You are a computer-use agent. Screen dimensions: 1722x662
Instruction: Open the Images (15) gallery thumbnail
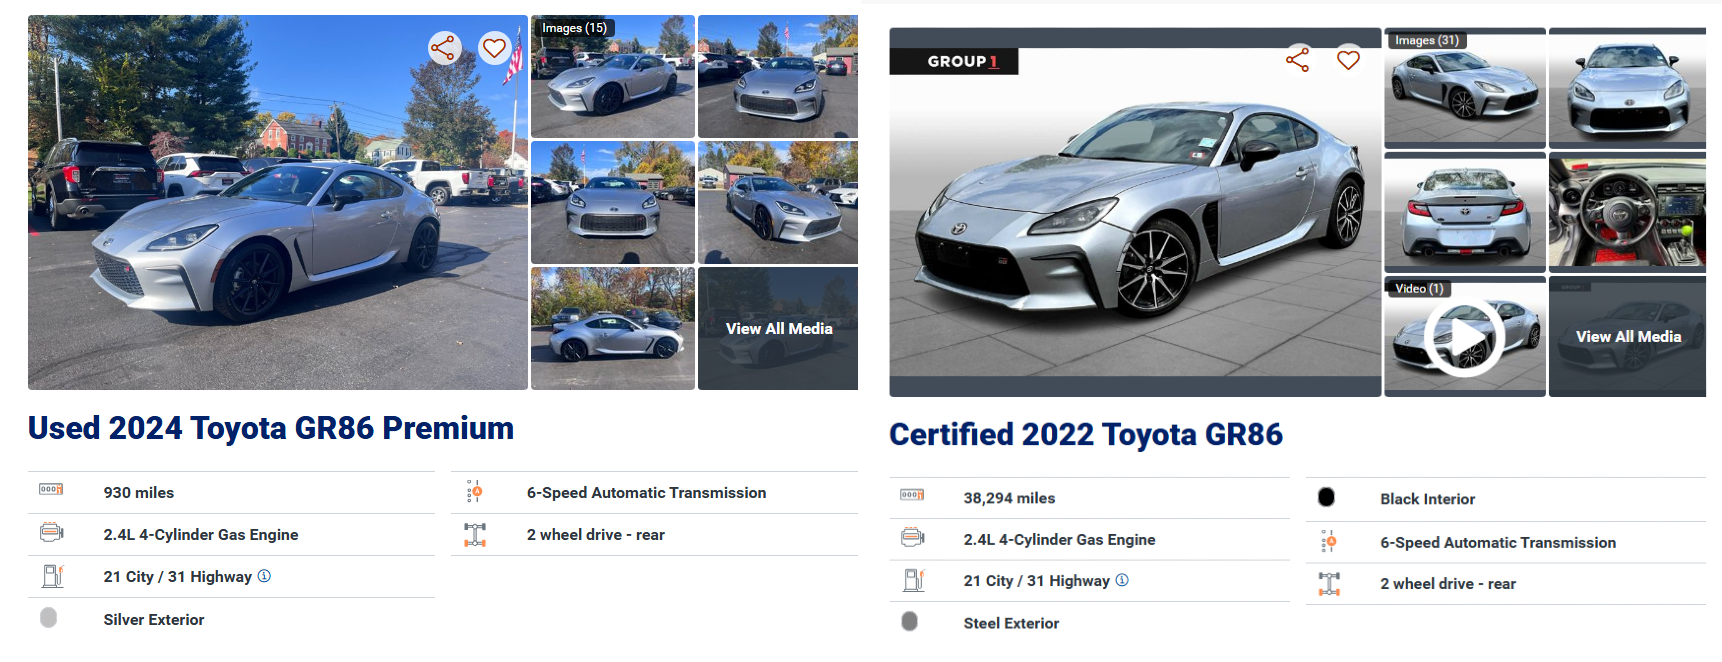pyautogui.click(x=613, y=76)
